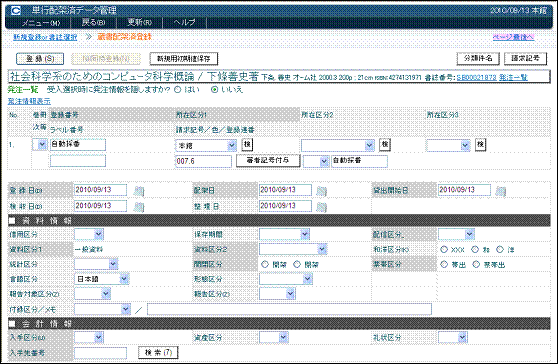Open calendar picker for 配架日

321,191
